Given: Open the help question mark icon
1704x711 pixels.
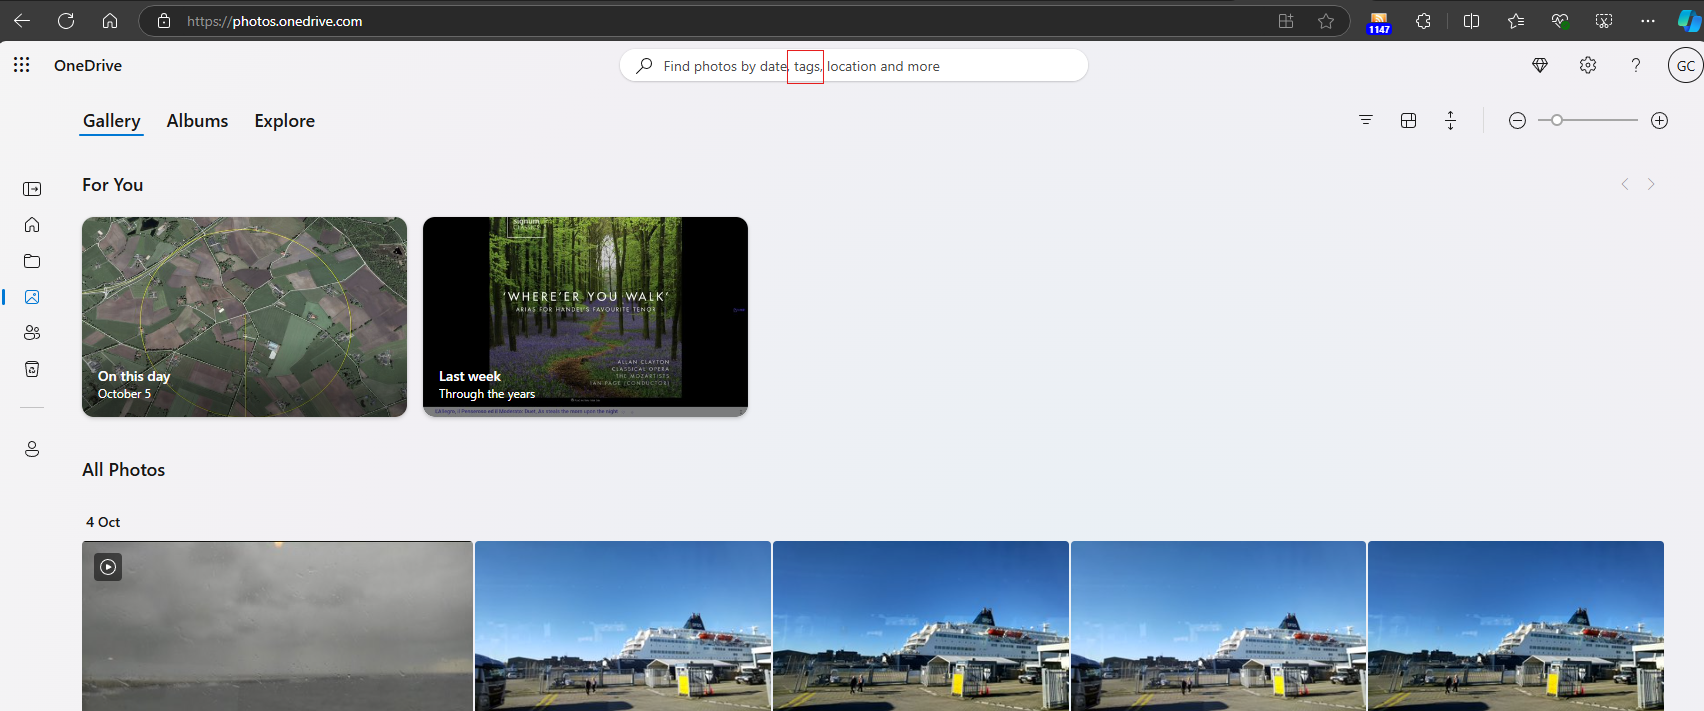Looking at the screenshot, I should coord(1636,65).
